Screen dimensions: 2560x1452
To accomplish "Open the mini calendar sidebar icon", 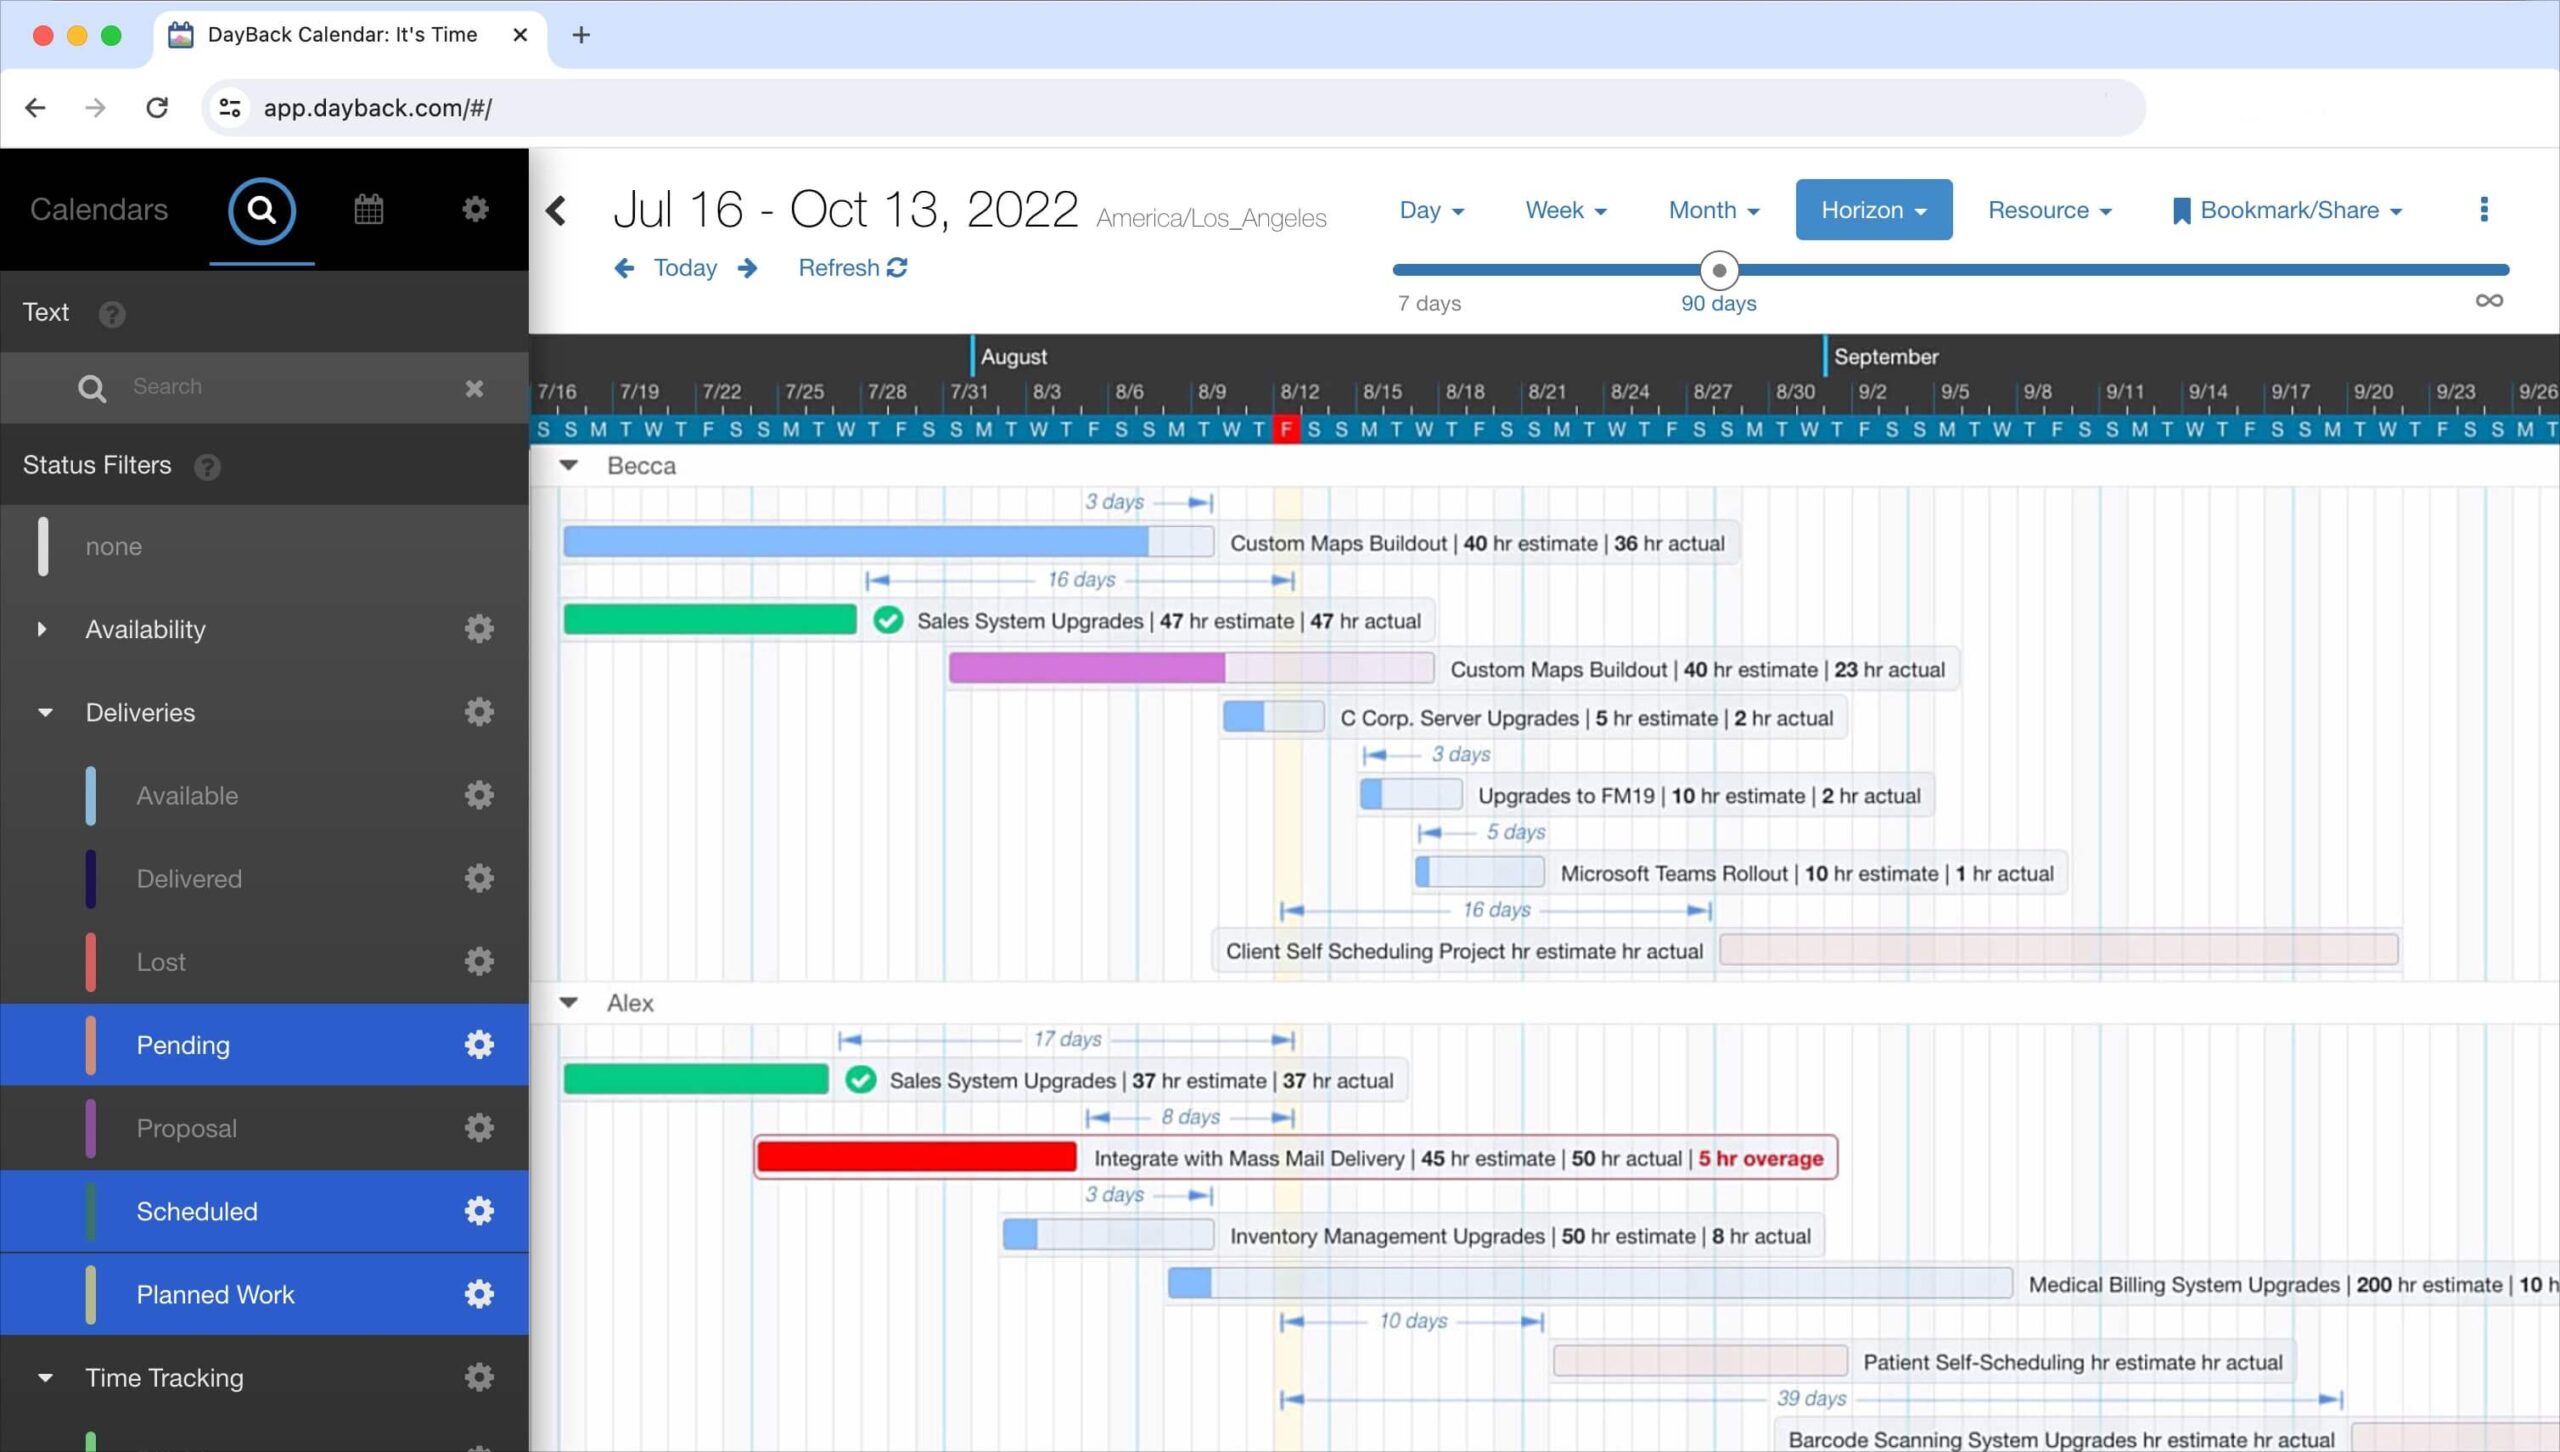I will (368, 209).
